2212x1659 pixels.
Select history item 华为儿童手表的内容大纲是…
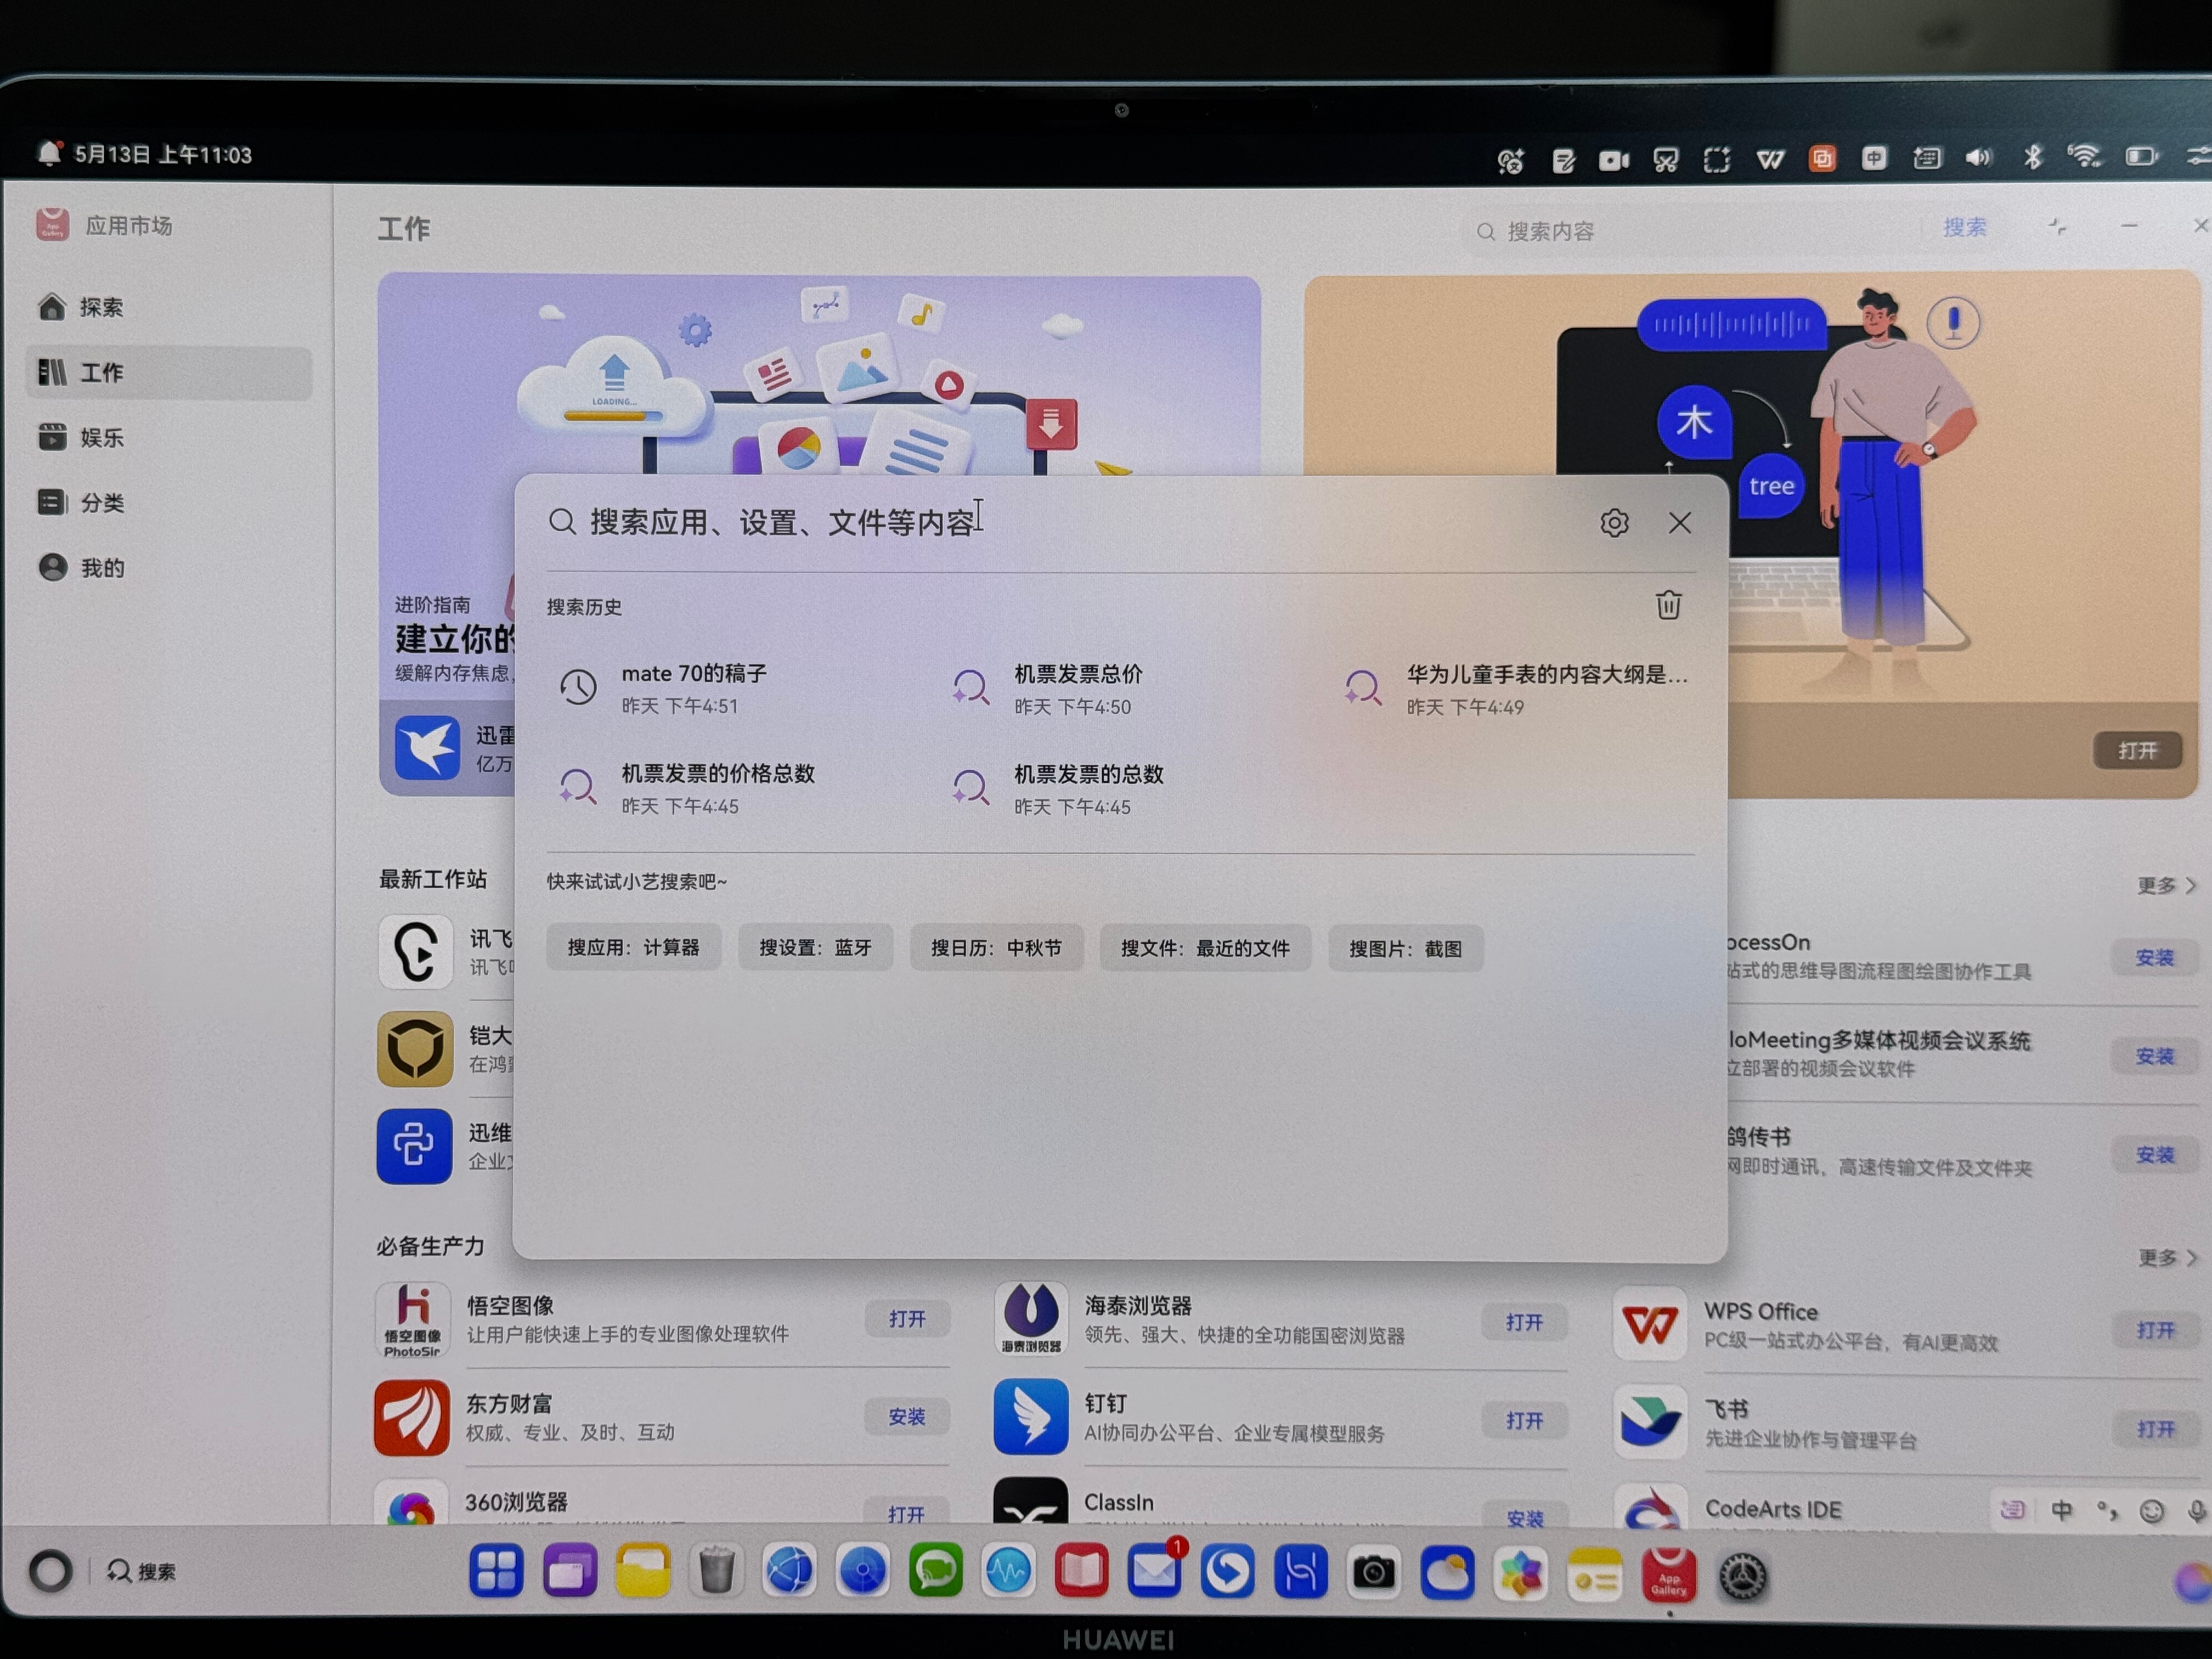click(x=1516, y=689)
